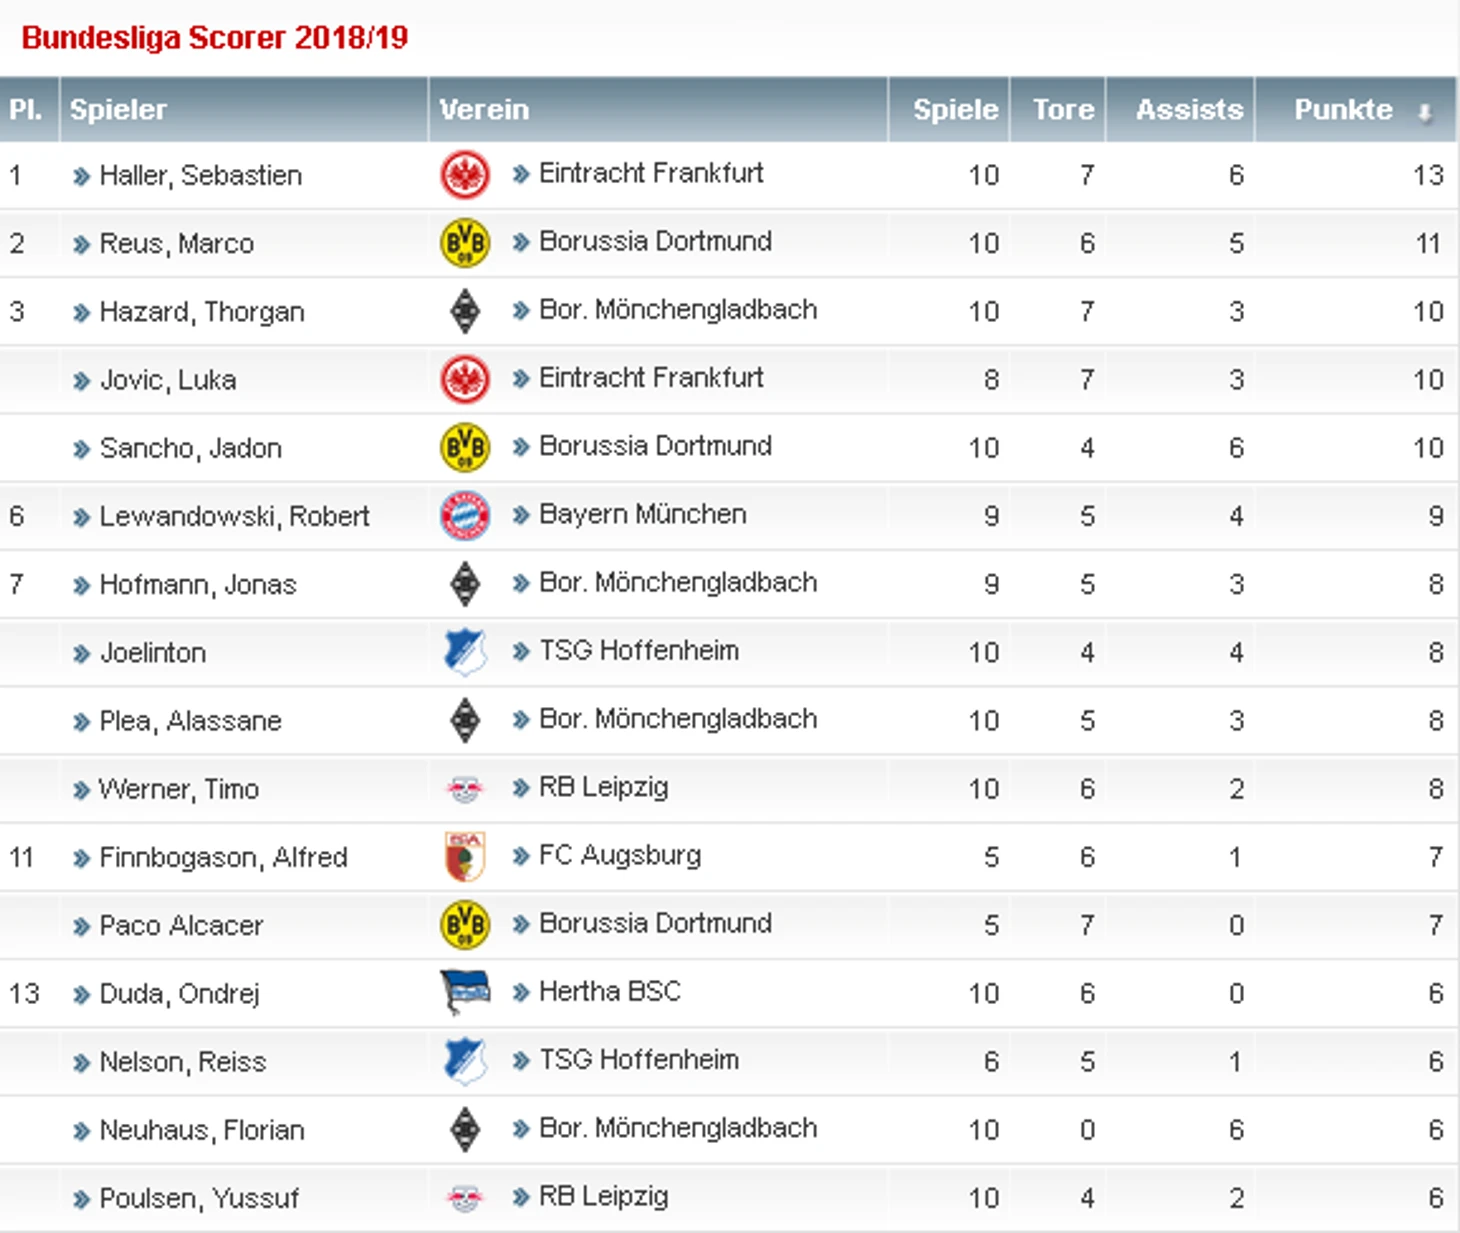Open the Hertha BSC club link

click(609, 992)
